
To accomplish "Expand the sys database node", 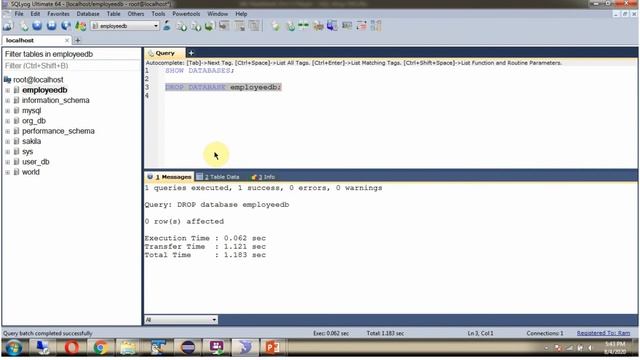I will (7, 152).
